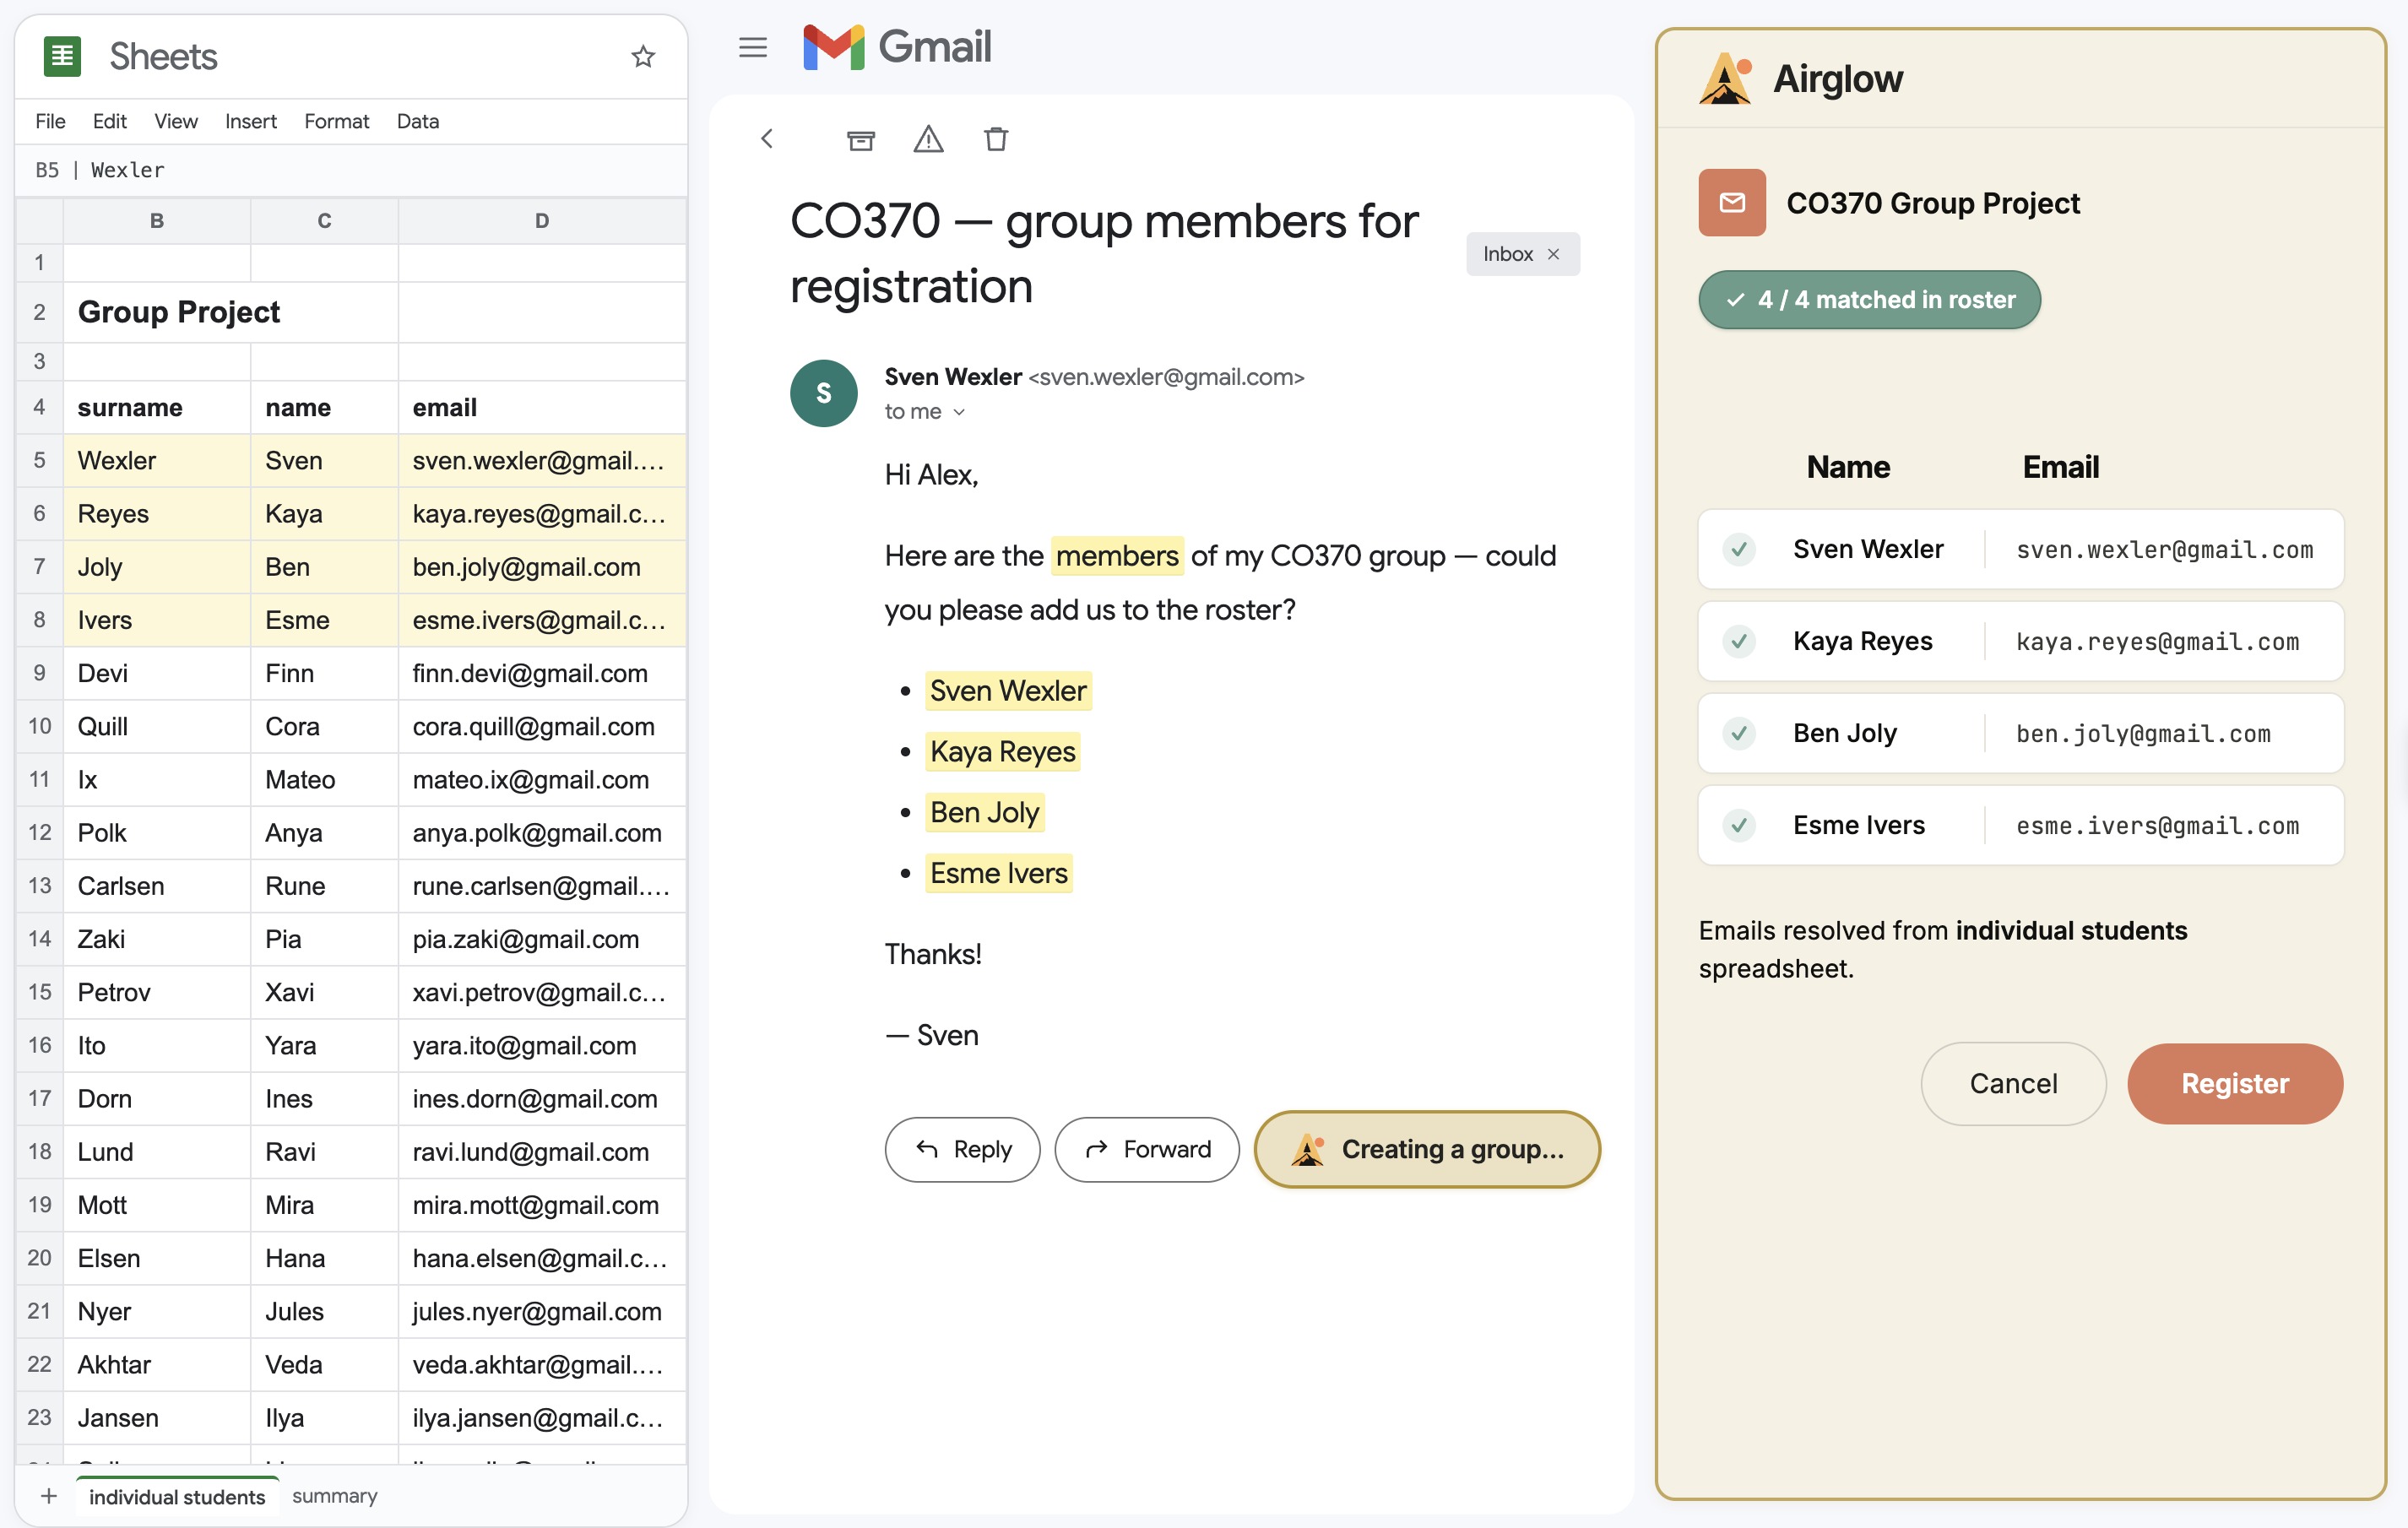
Task: Click the CO370 Group Project mail icon
Action: click(1732, 203)
